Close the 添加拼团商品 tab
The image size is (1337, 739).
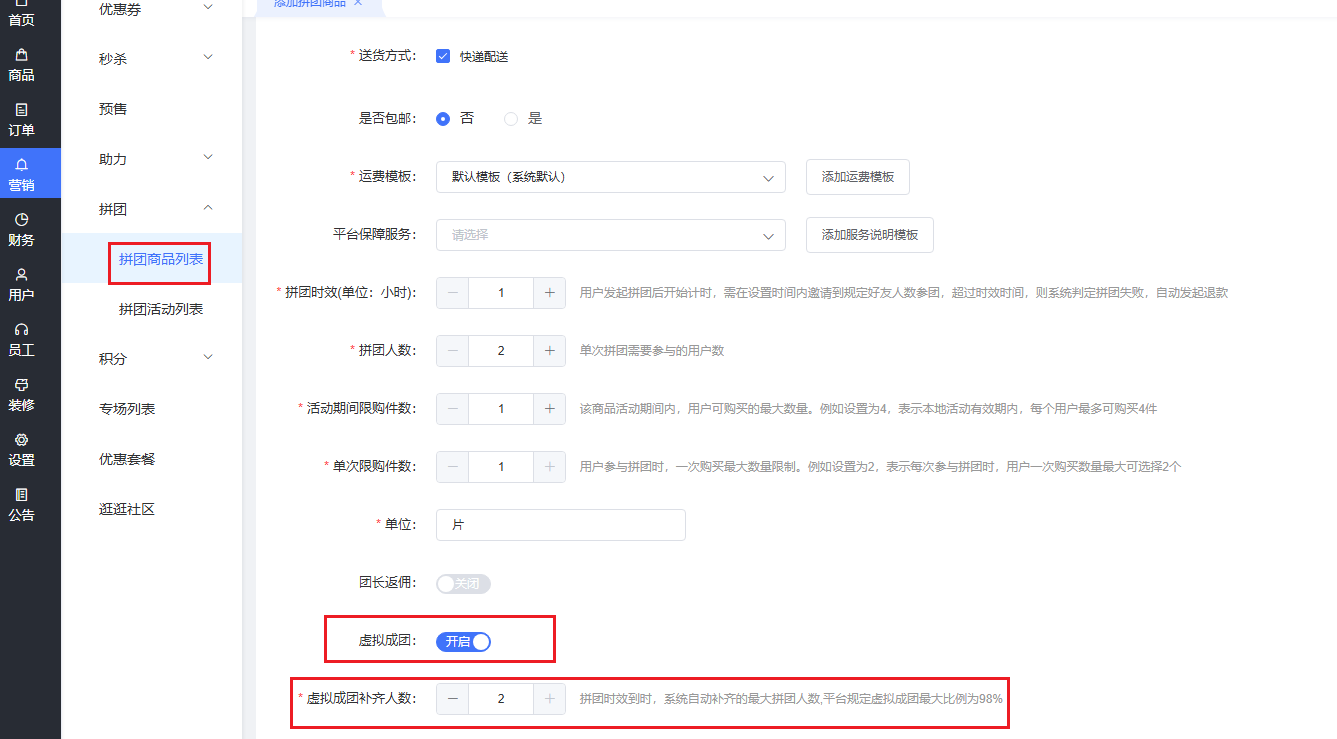click(358, 3)
